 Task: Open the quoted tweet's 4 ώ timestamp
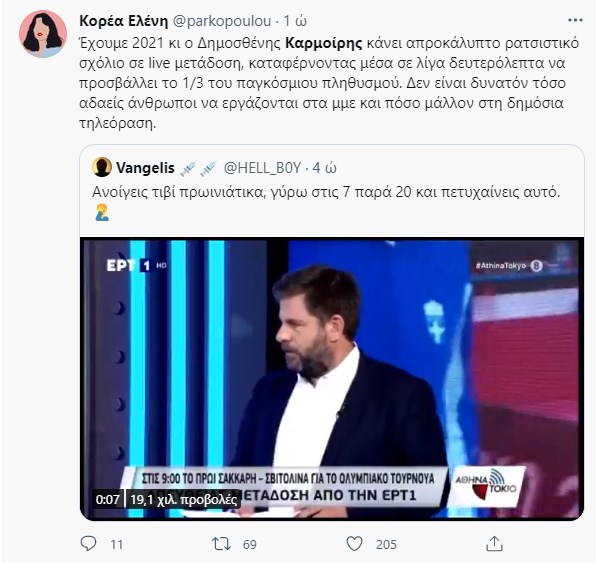tap(324, 168)
